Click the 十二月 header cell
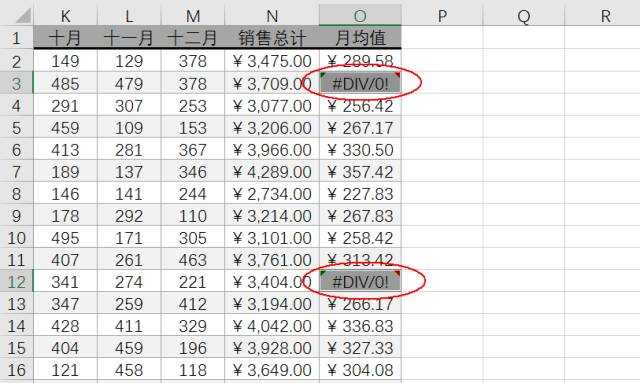Screen dimensions: 640x383 [193, 38]
